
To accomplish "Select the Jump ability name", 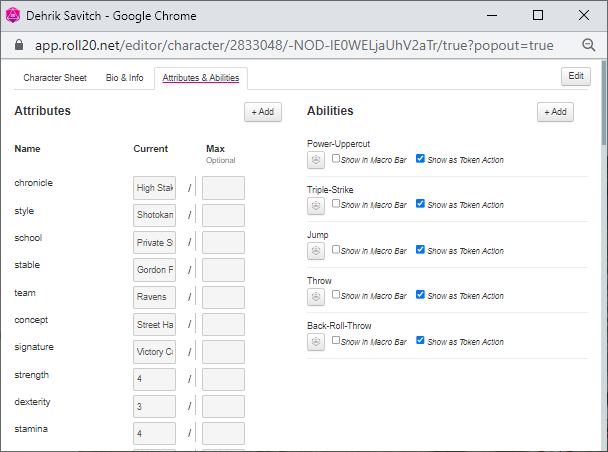I will click(317, 235).
